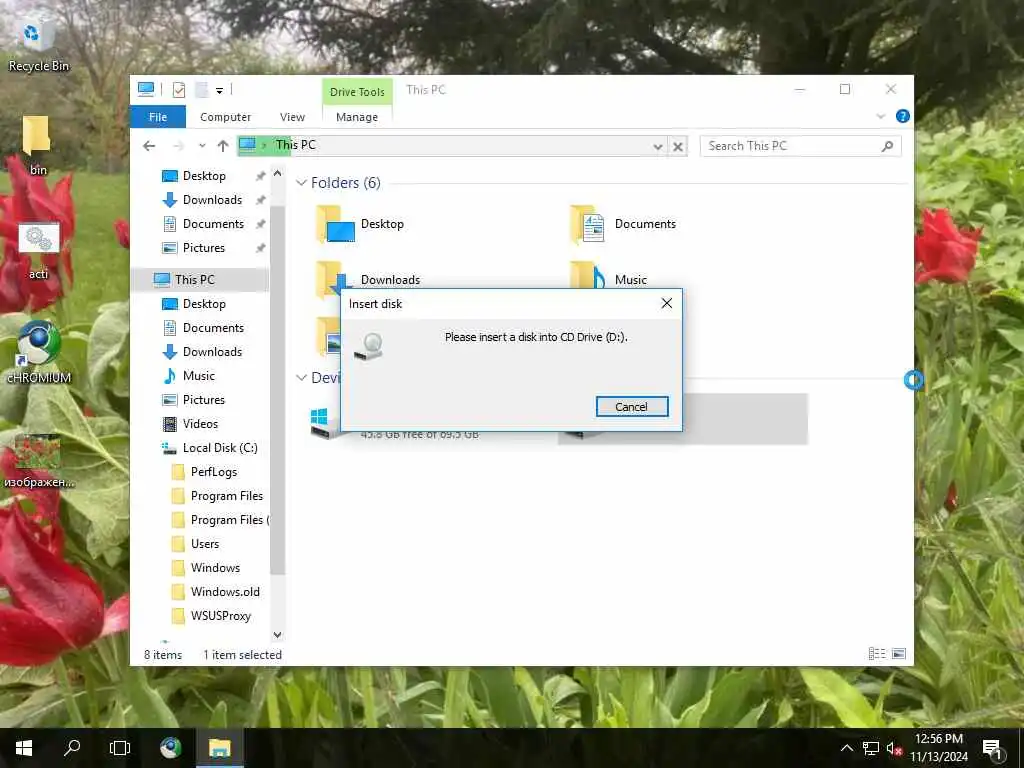Open the Computer ribbon tab
This screenshot has width=1024, height=768.
coord(225,117)
